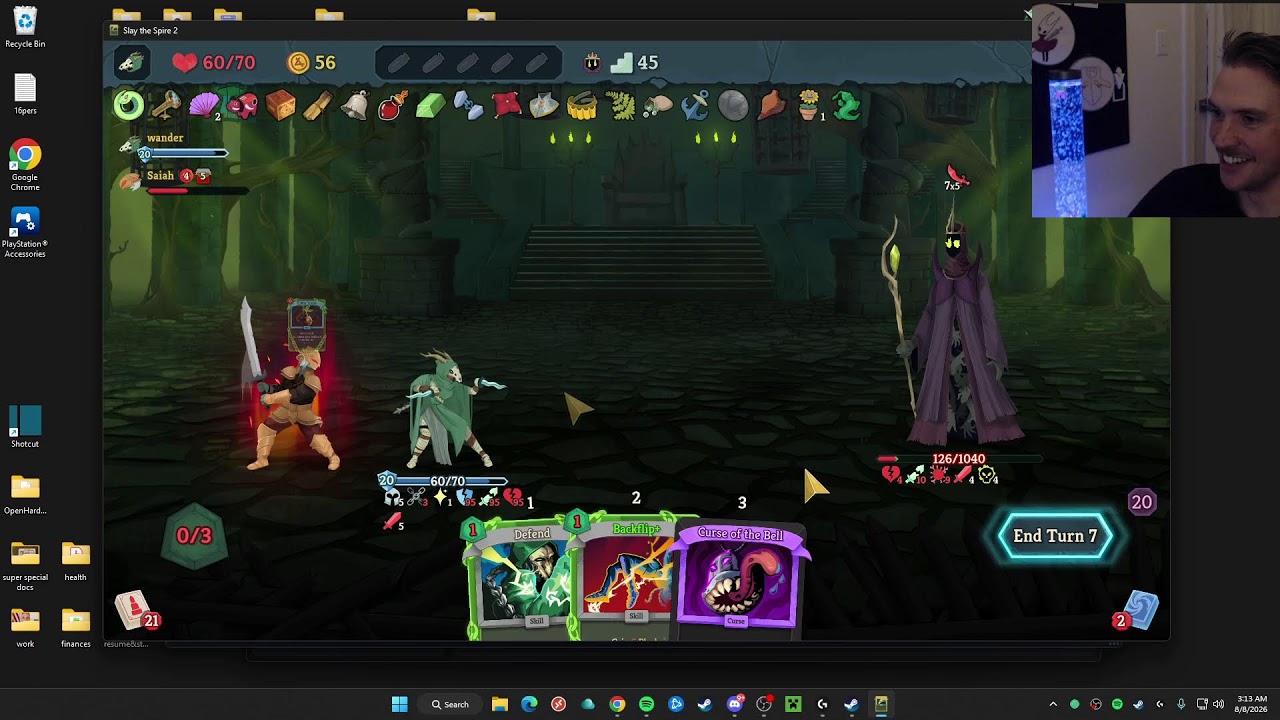1280x720 pixels.
Task: Click the player 60/70 health bar
Action: (446, 481)
